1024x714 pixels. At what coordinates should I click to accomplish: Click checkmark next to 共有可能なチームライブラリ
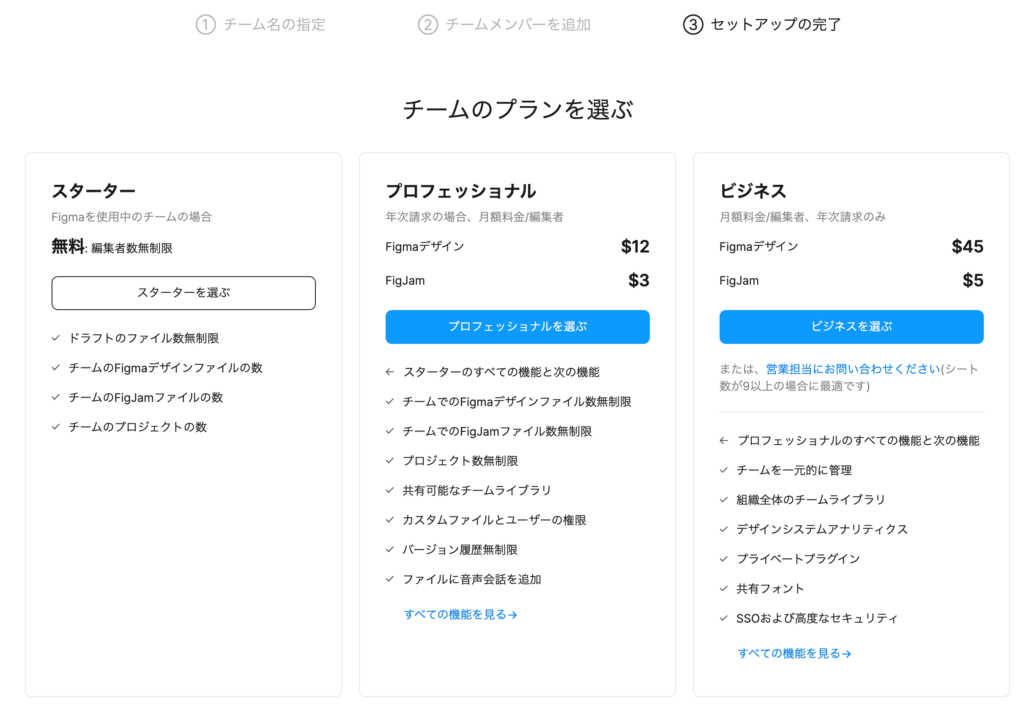[390, 491]
